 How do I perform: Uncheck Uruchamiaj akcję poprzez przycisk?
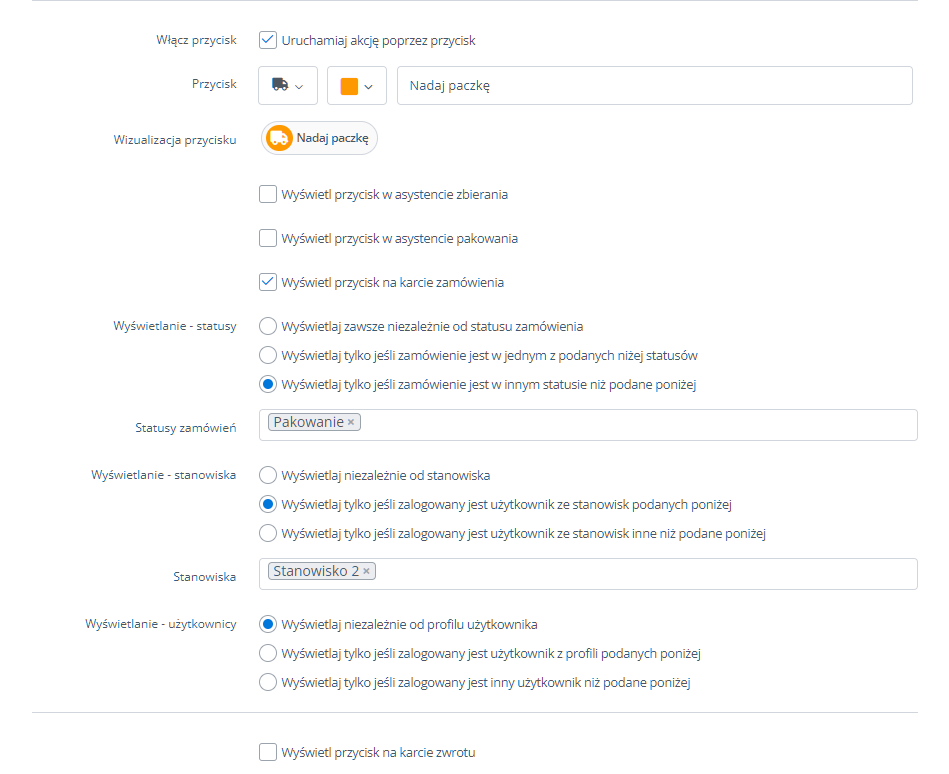pos(268,40)
